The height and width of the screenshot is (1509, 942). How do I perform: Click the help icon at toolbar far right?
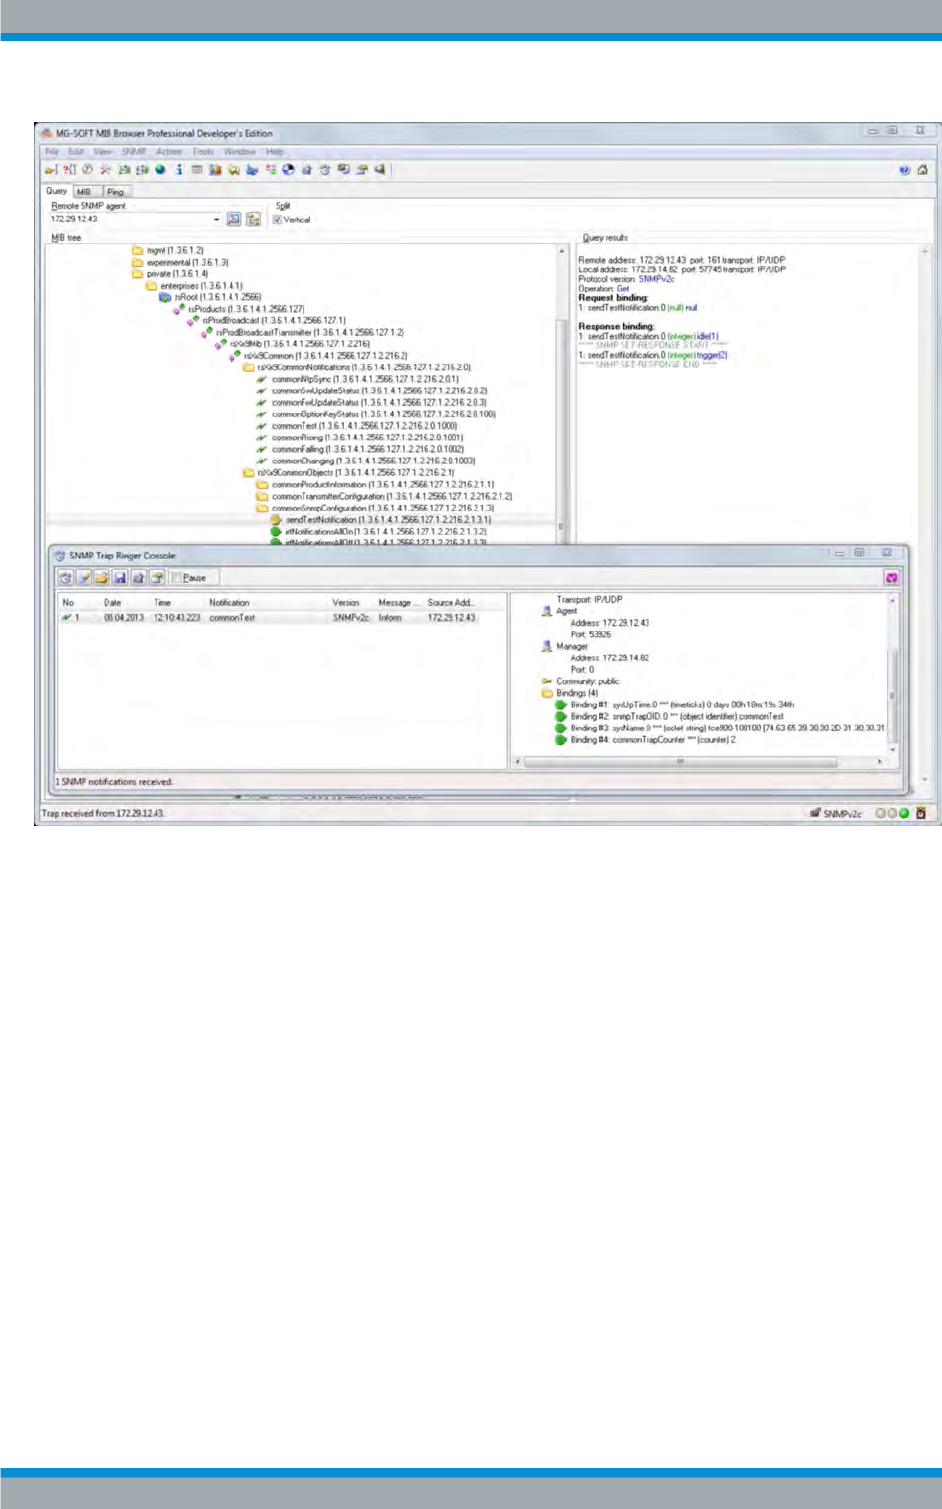(x=904, y=170)
